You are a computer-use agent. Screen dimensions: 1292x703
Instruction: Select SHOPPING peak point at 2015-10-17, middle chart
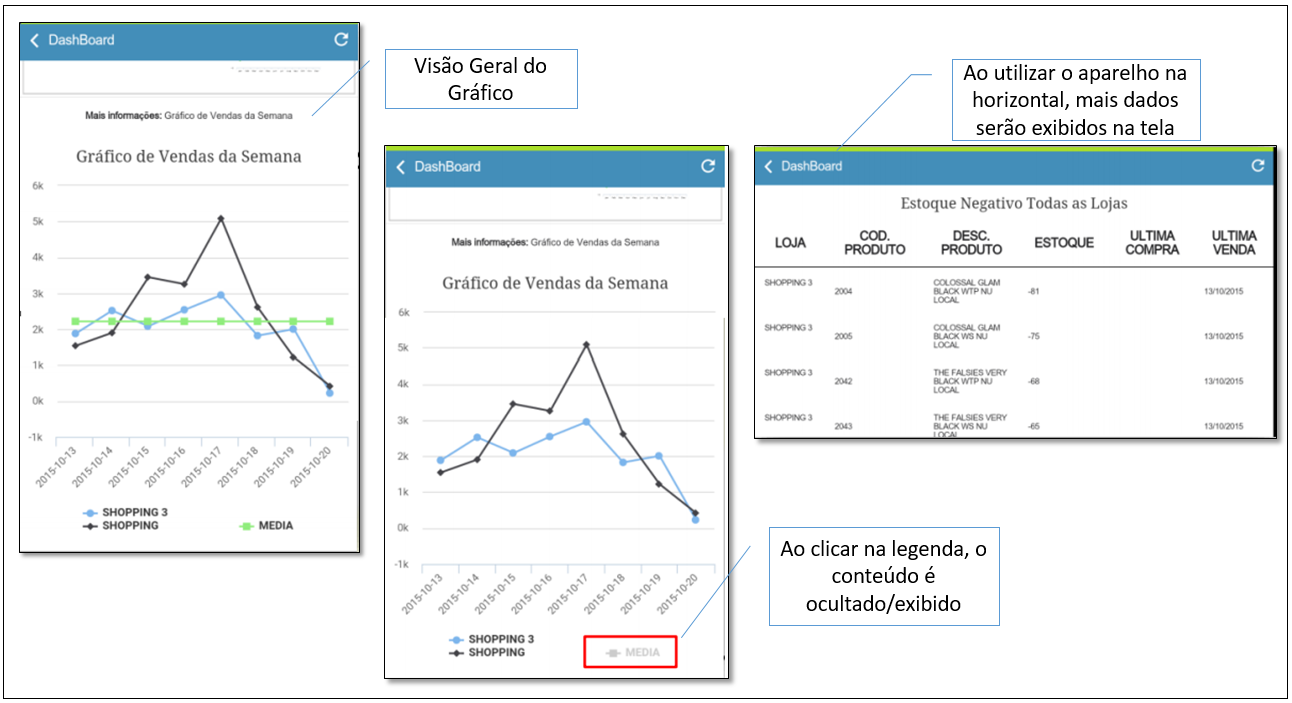click(587, 345)
